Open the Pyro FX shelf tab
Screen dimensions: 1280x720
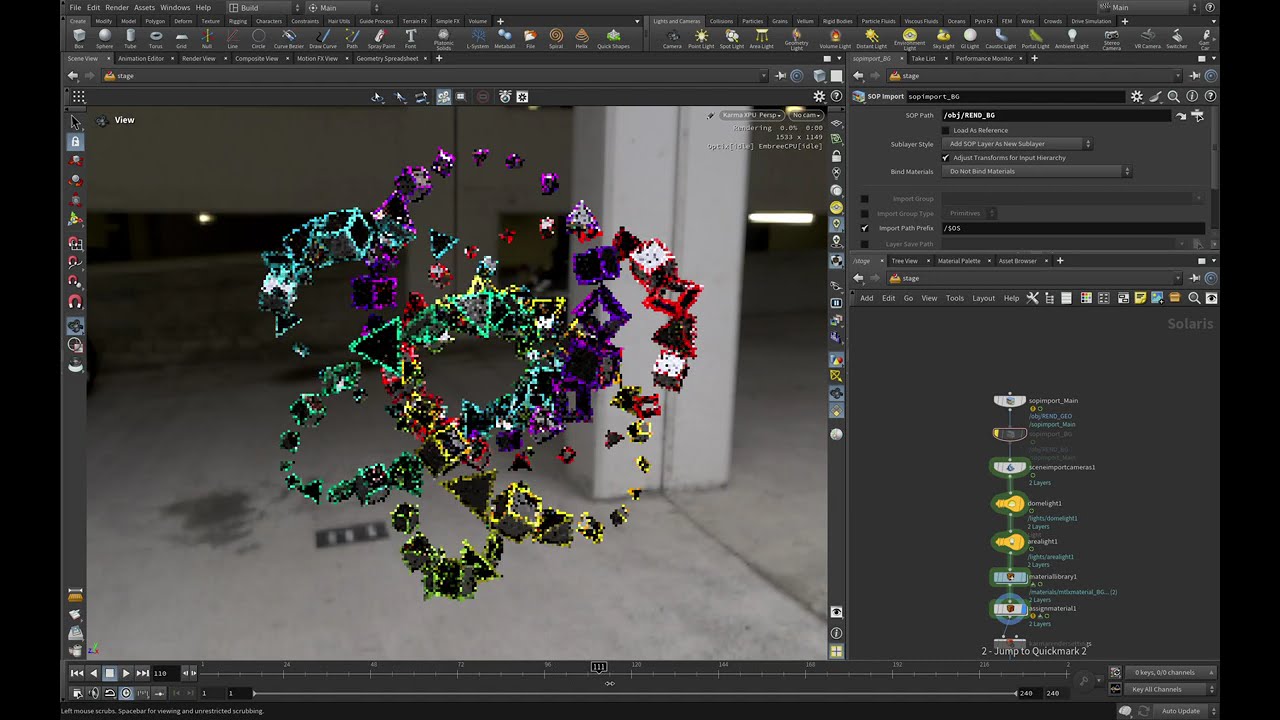click(x=983, y=21)
